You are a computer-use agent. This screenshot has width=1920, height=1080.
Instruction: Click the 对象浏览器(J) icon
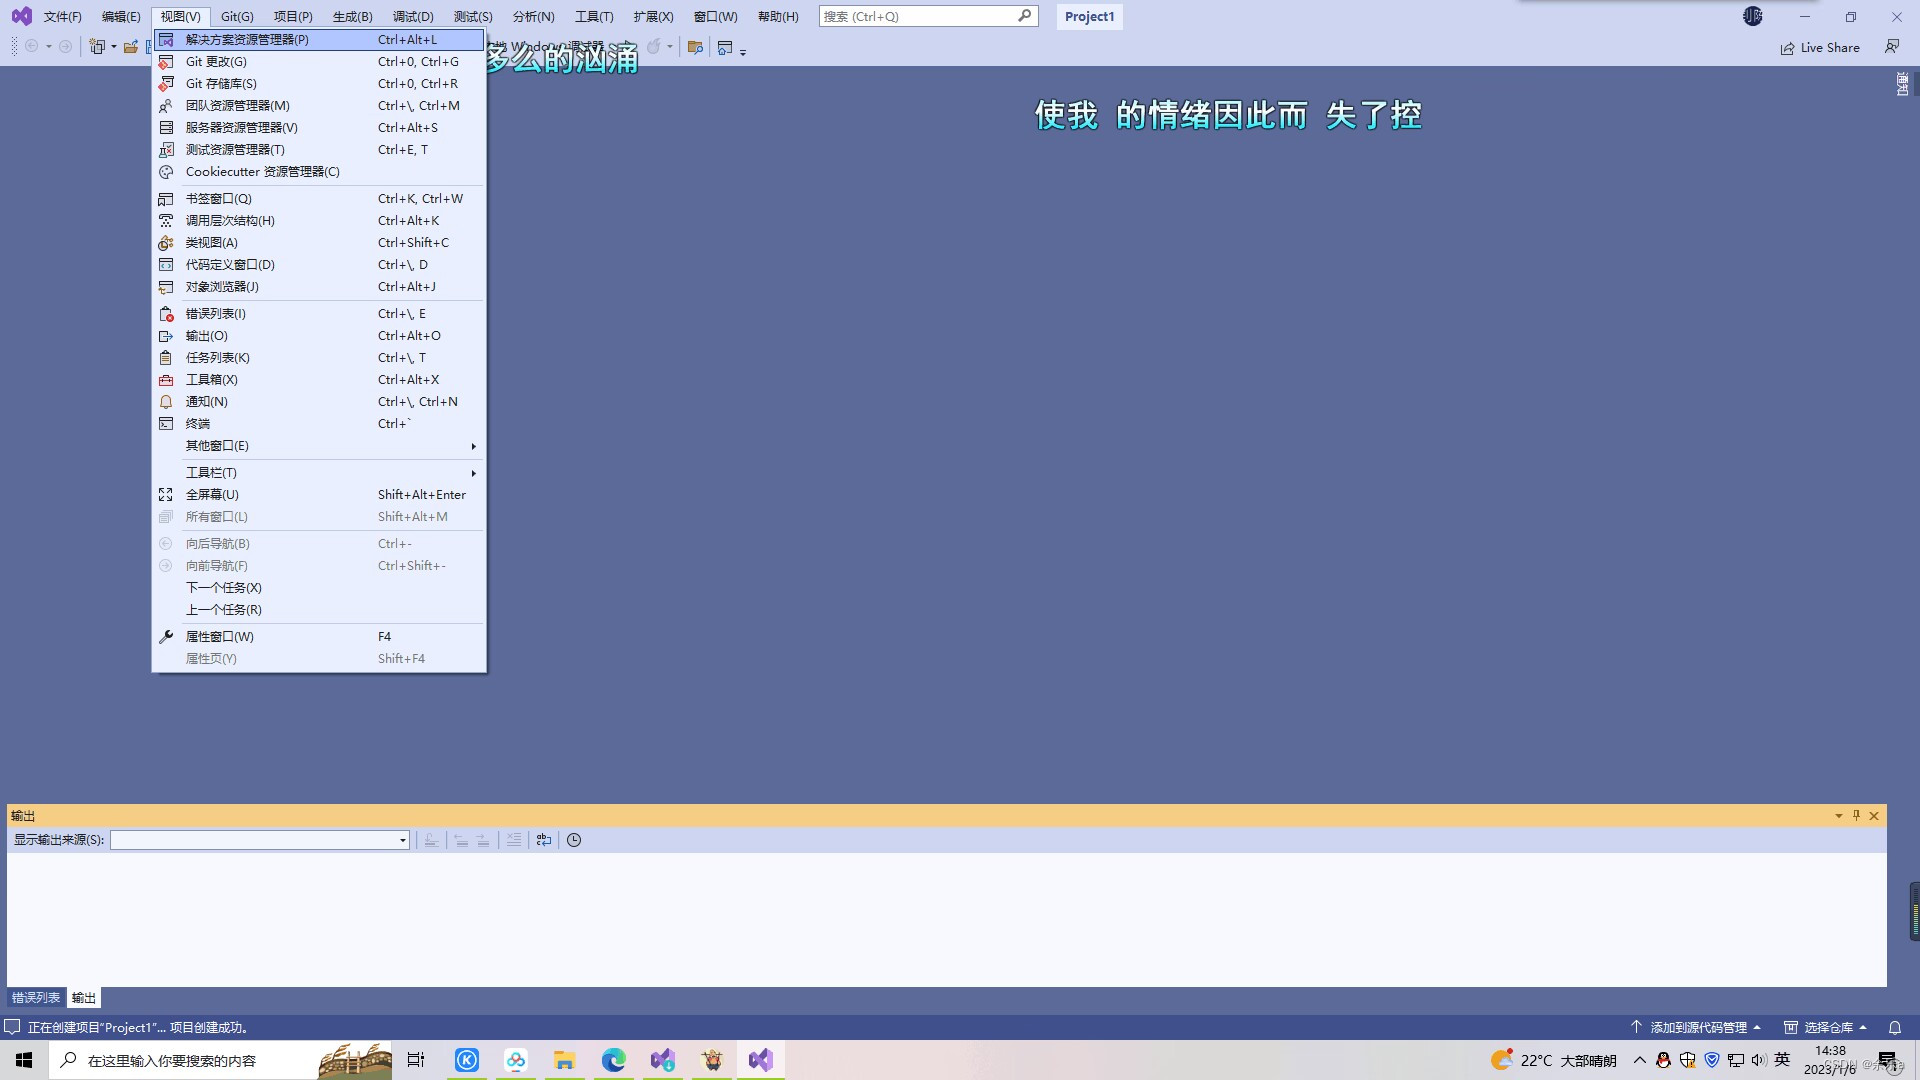click(166, 287)
